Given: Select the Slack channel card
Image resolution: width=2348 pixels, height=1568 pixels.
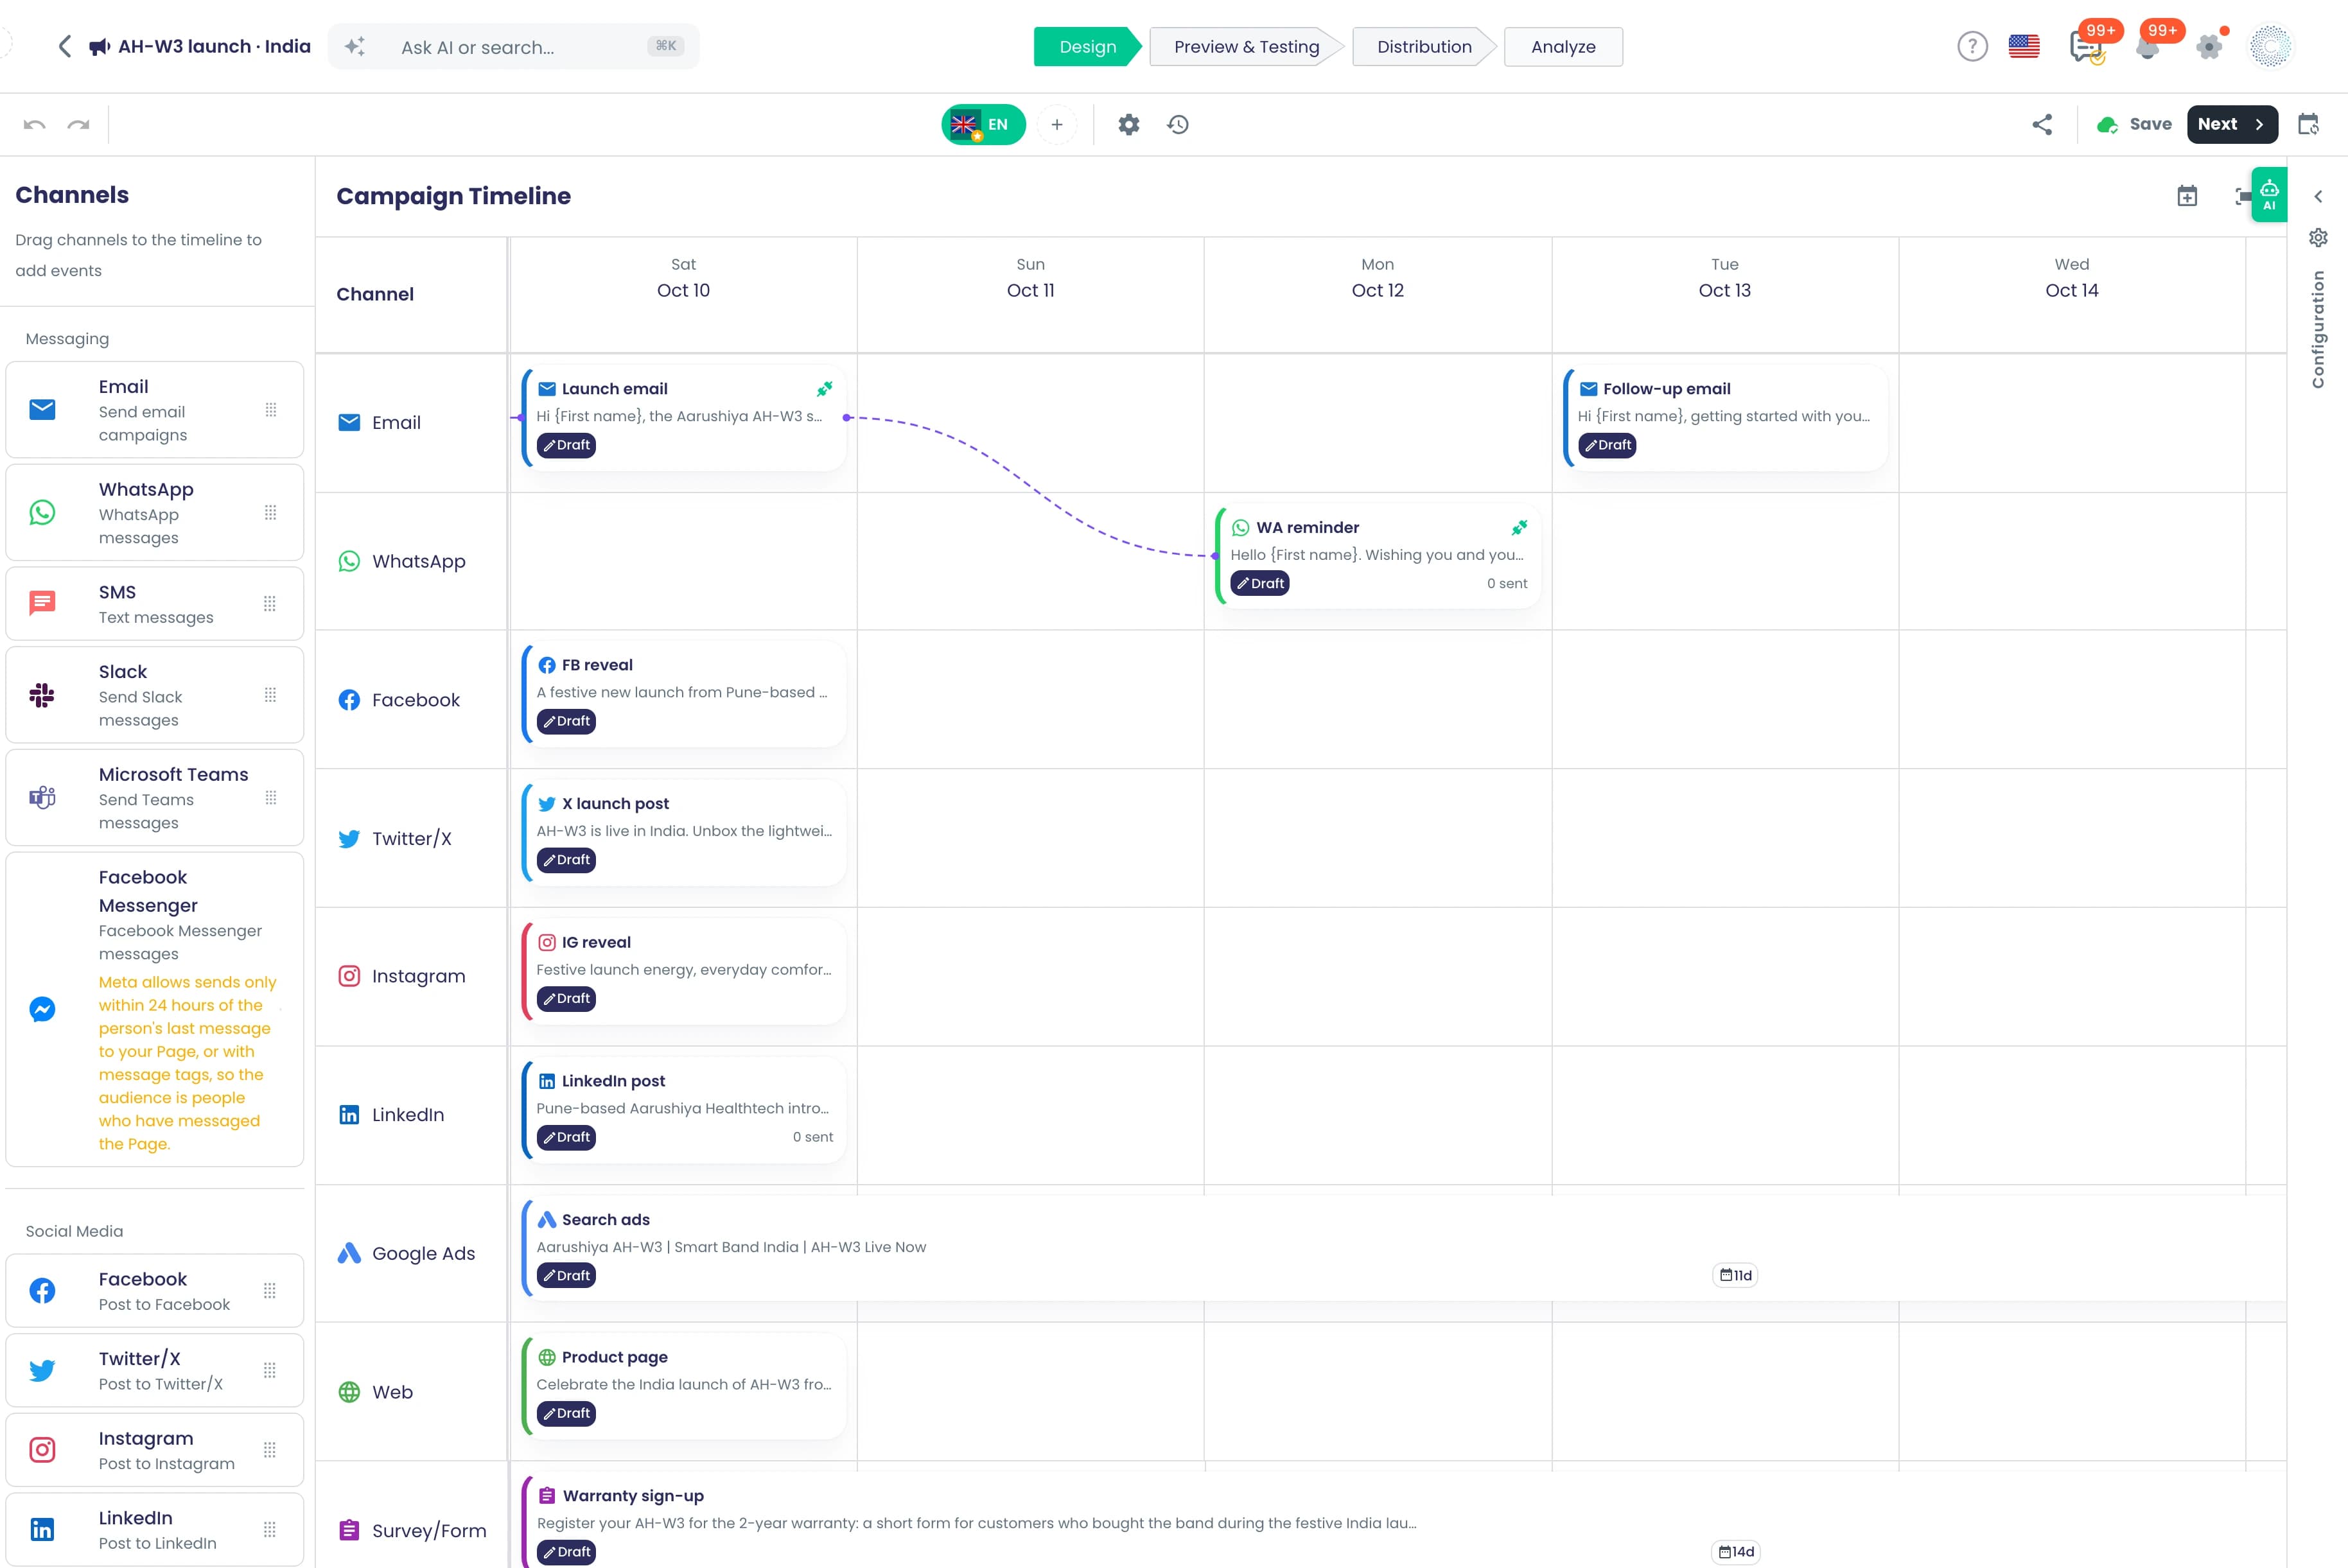Looking at the screenshot, I should [x=154, y=695].
